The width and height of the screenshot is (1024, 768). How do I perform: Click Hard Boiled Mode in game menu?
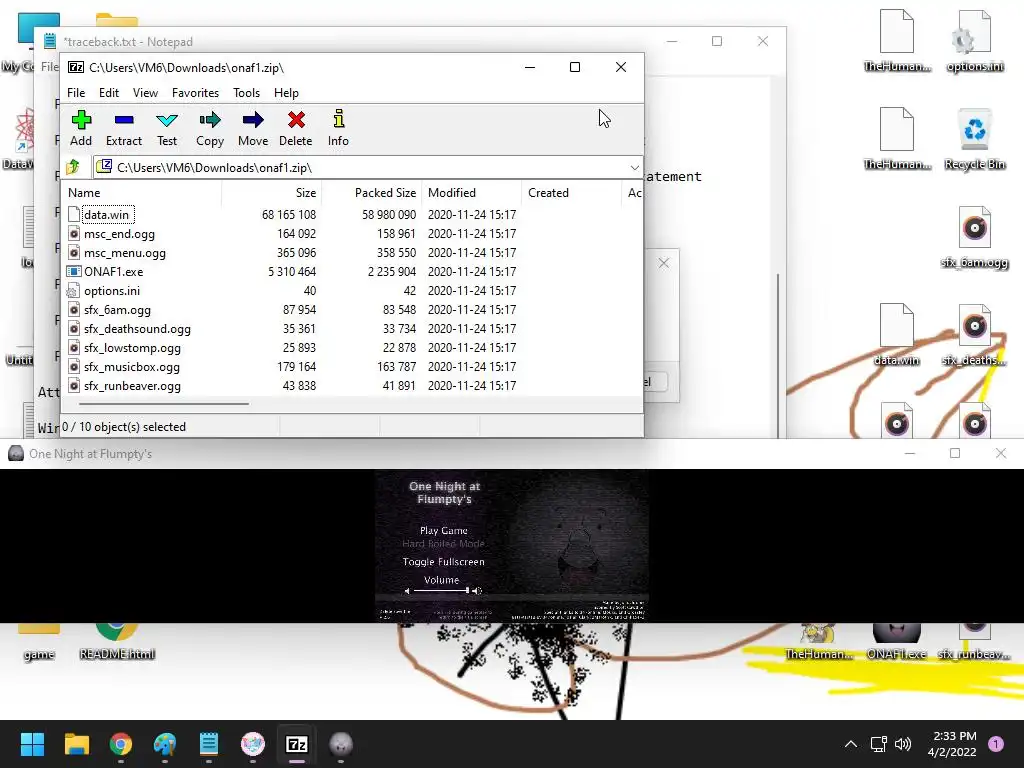pos(443,543)
